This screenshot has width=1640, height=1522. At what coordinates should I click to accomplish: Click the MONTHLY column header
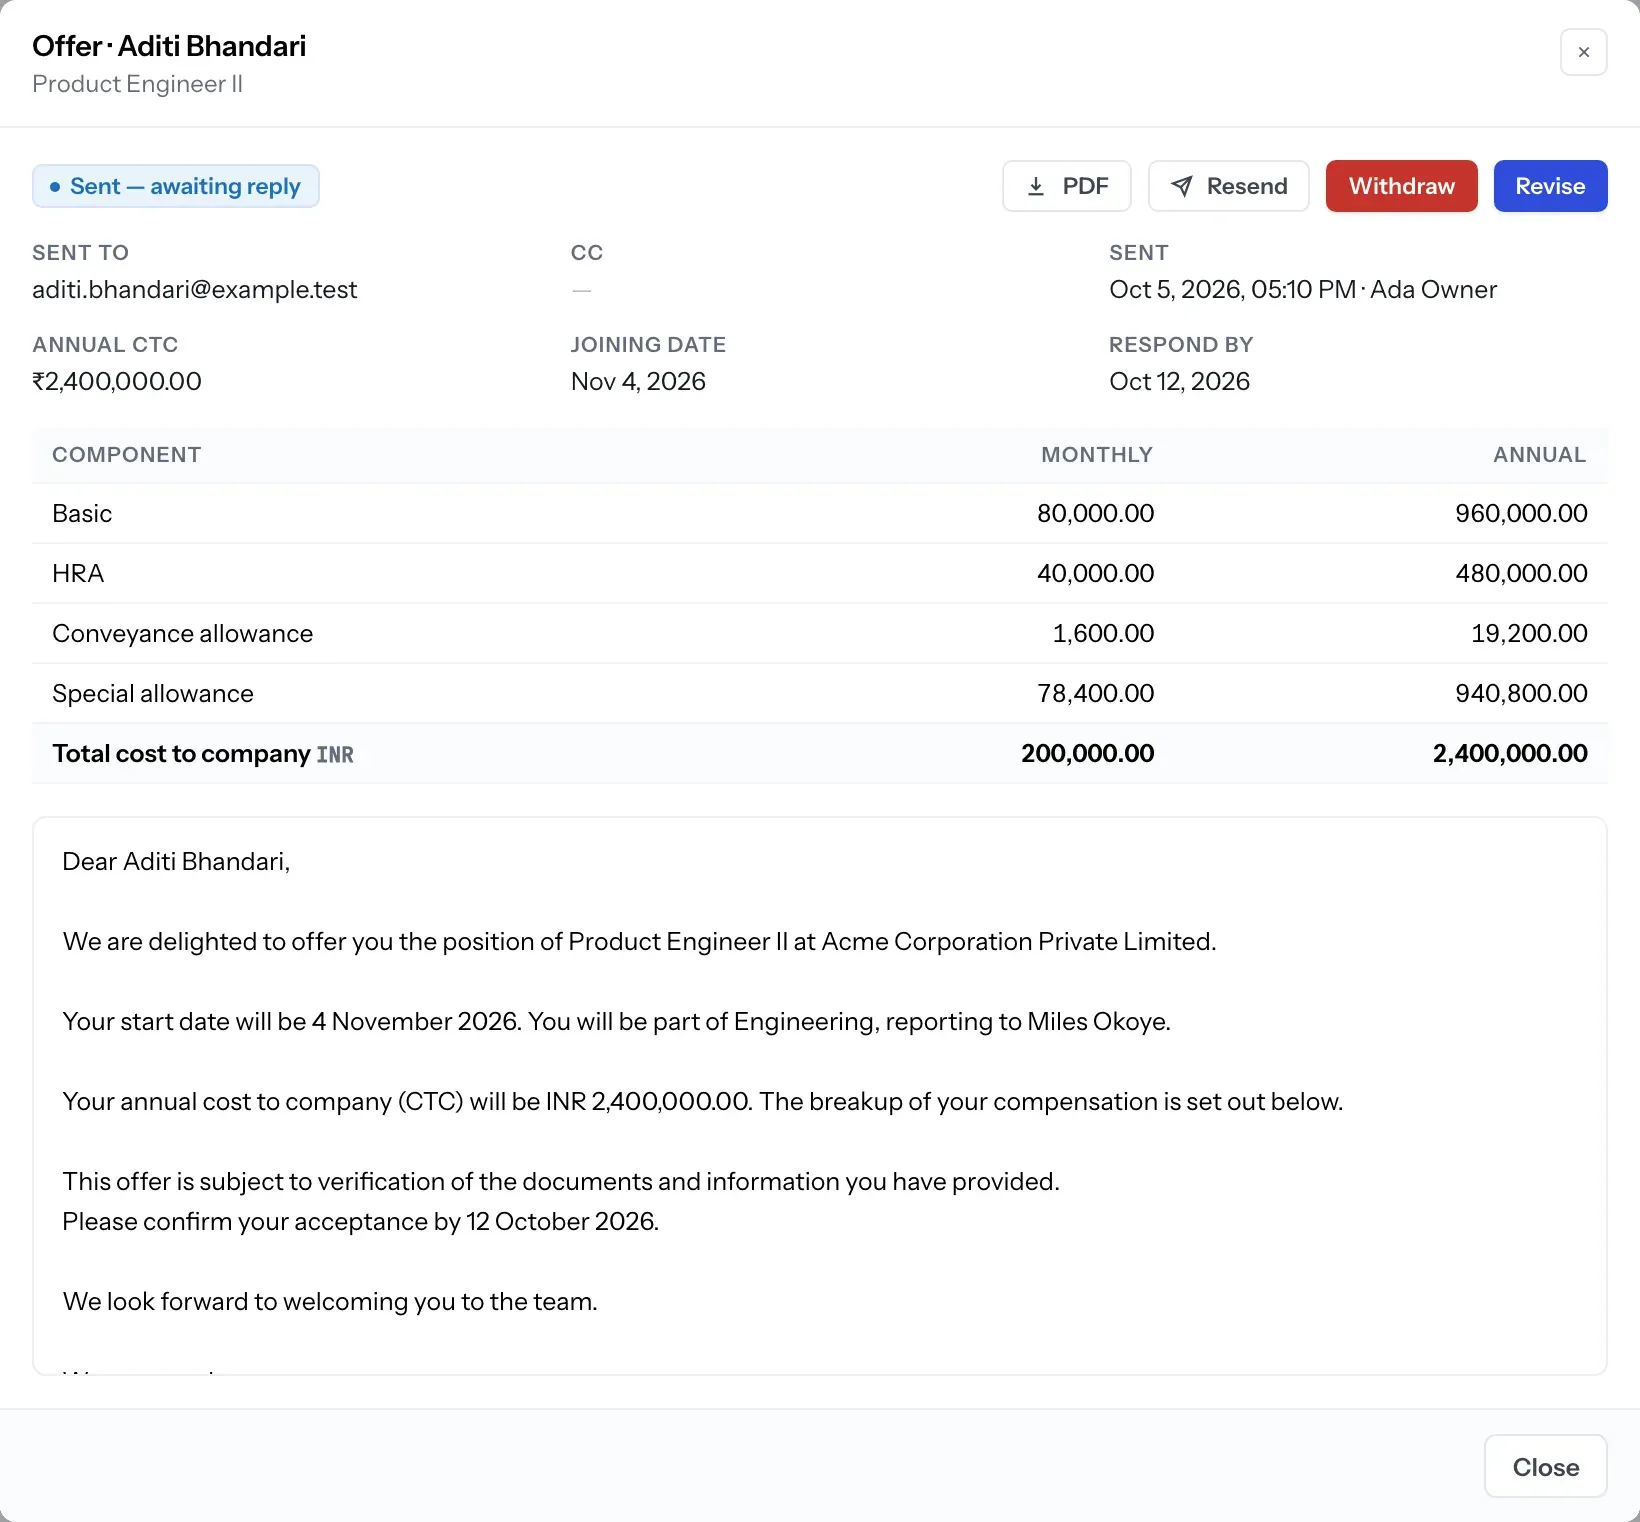click(1097, 455)
